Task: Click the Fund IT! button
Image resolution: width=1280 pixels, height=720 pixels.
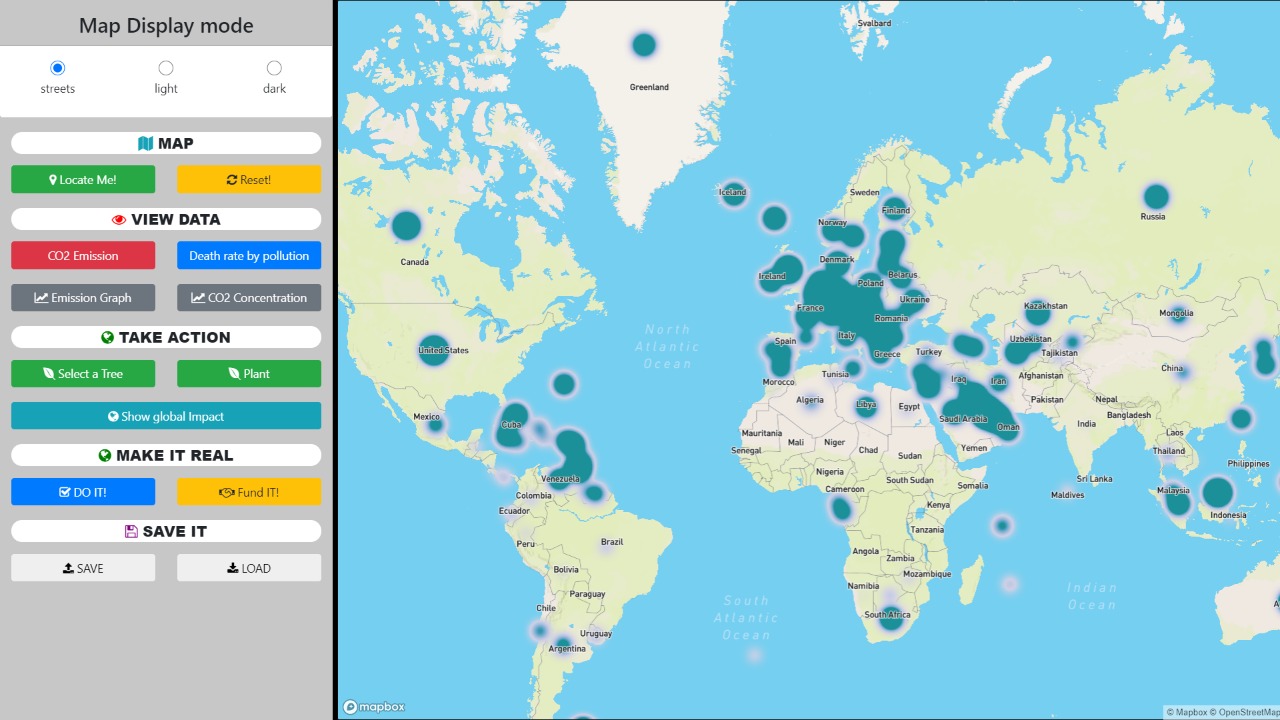Action: click(249, 492)
